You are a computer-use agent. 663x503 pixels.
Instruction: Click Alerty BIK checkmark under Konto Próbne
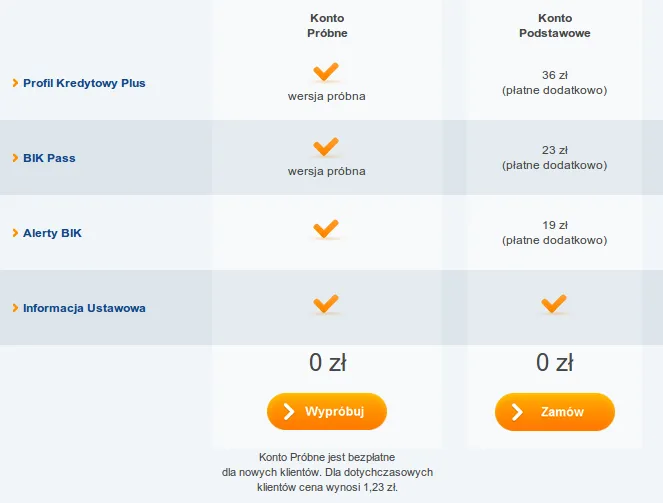point(326,229)
